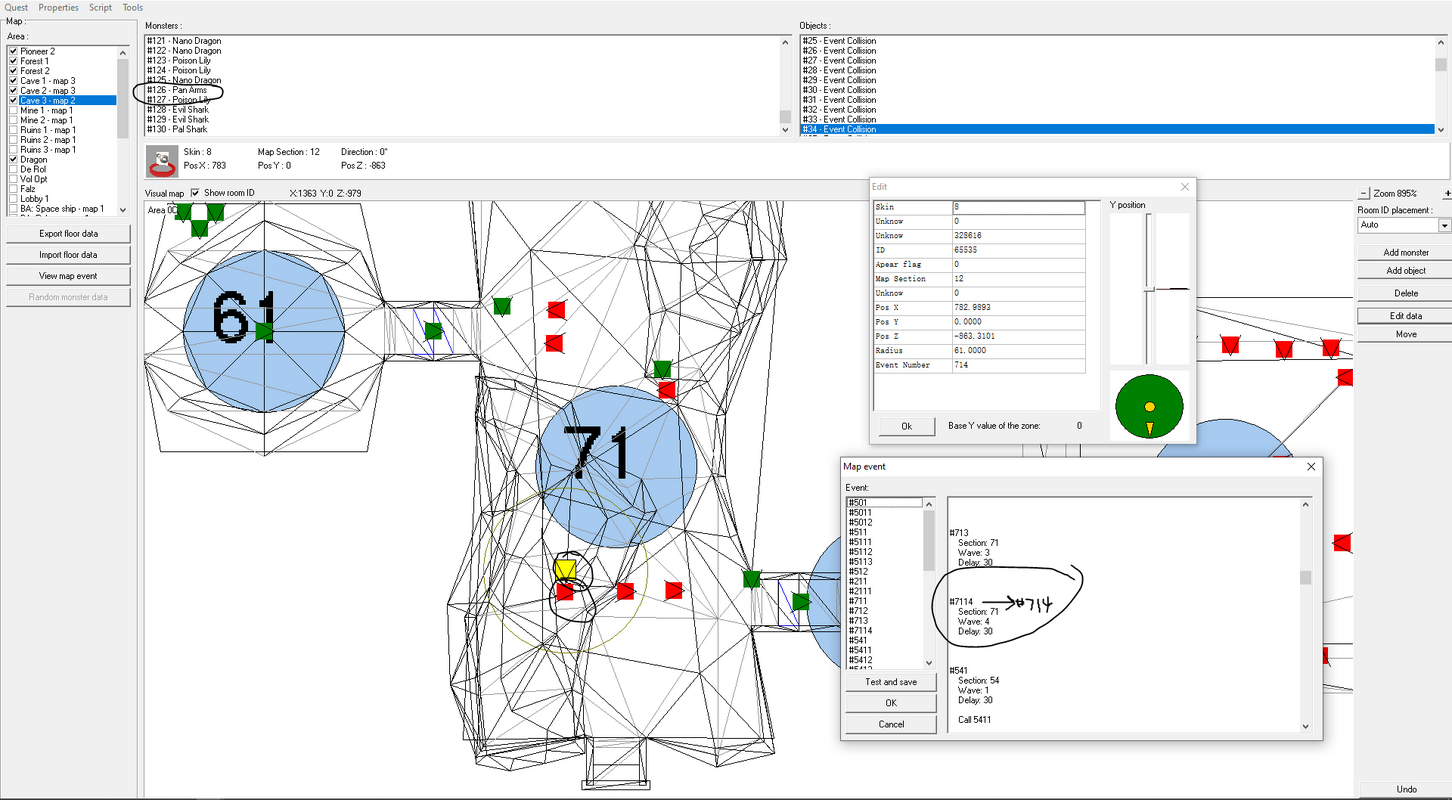1452x800 pixels.
Task: Click the Test and save button
Action: coord(891,682)
